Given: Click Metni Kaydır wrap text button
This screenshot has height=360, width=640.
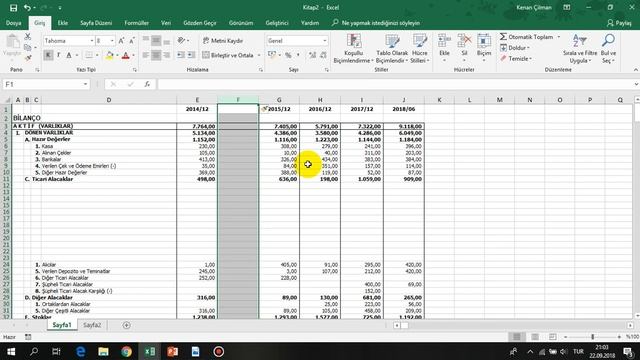Looking at the screenshot, I should pyautogui.click(x=223, y=41).
